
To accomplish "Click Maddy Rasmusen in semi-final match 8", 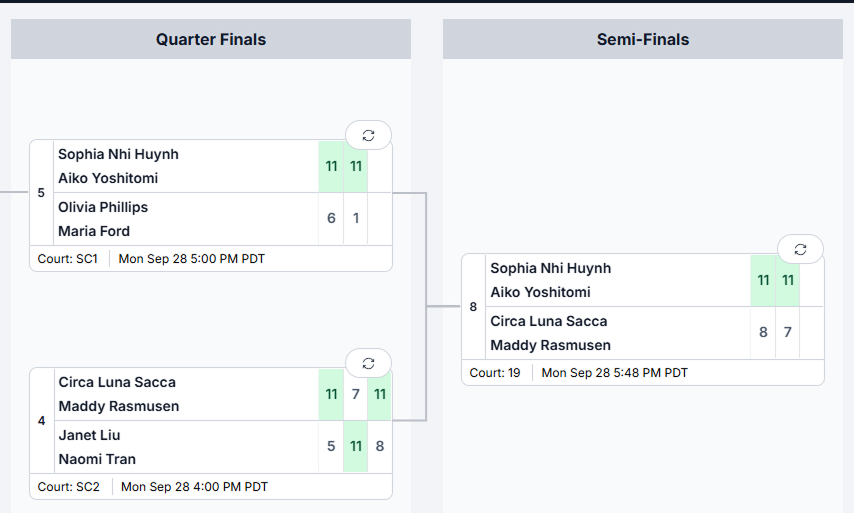I will click(x=550, y=345).
